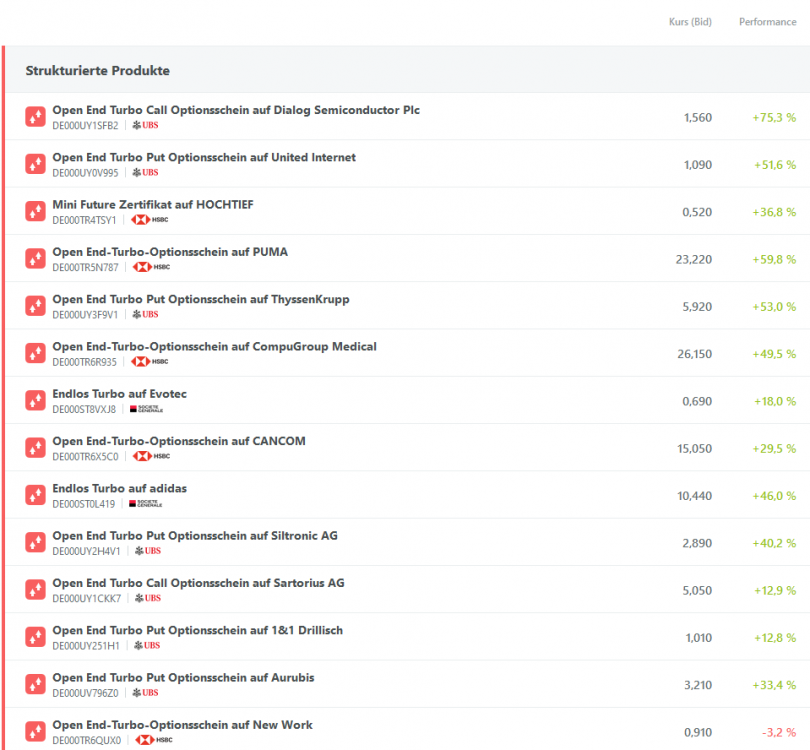This screenshot has height=750, width=810.
Task: Open Turbo Put Optionsschein auf Aurubis
Action: click(183, 678)
